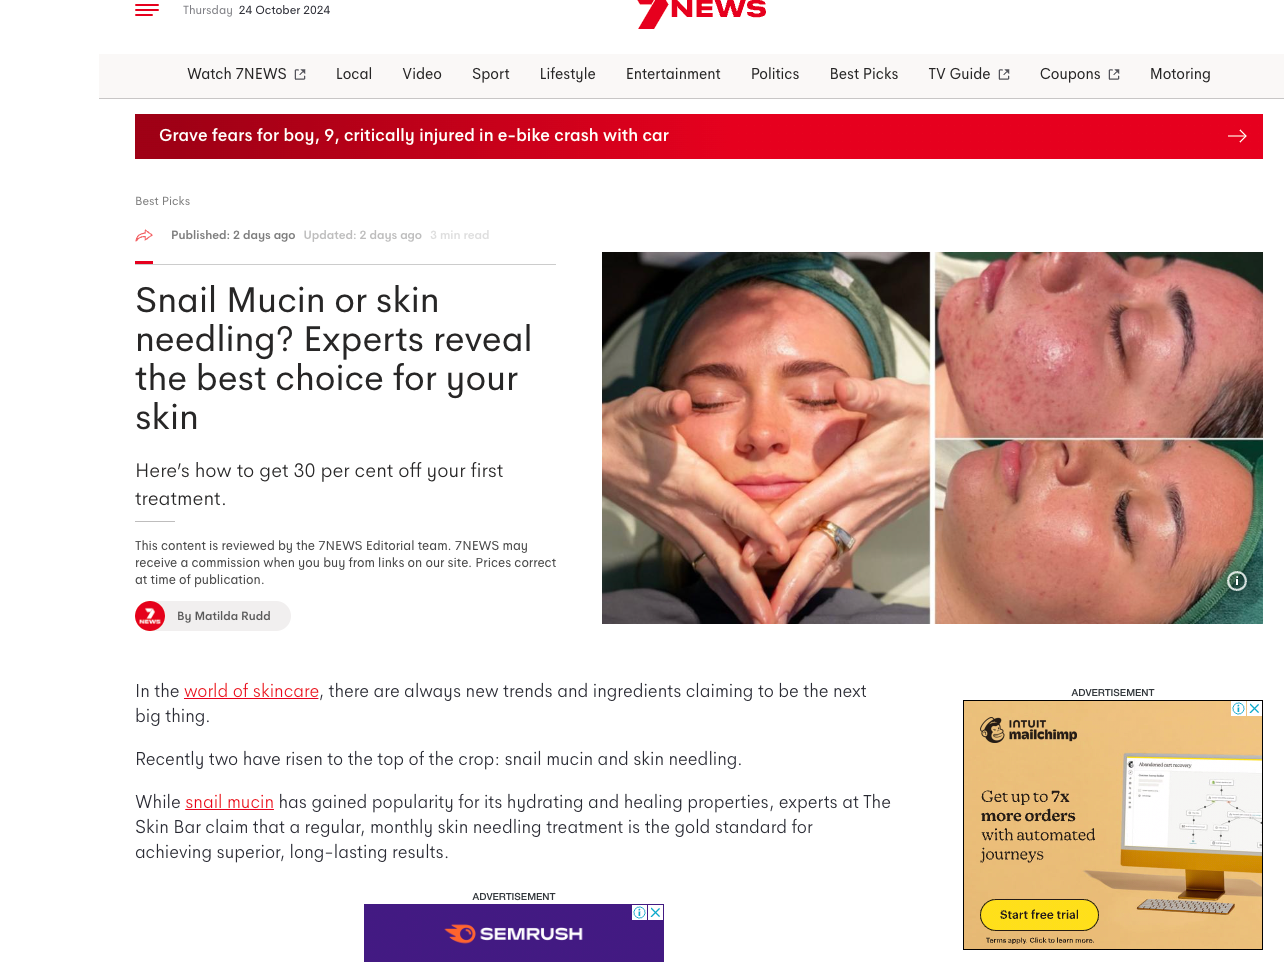Viewport: 1284px width, 962px height.
Task: Click the share arrow icon near Published
Action: (x=144, y=236)
